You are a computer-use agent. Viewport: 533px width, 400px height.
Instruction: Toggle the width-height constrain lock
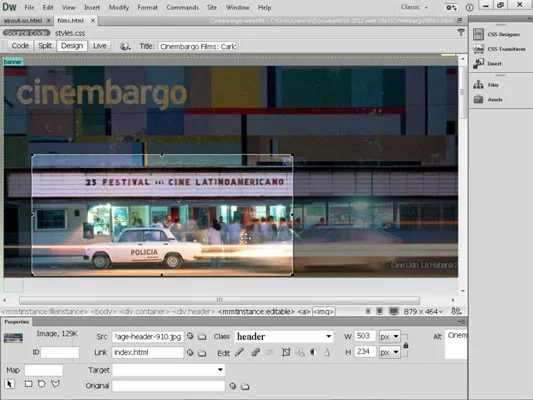[406, 345]
